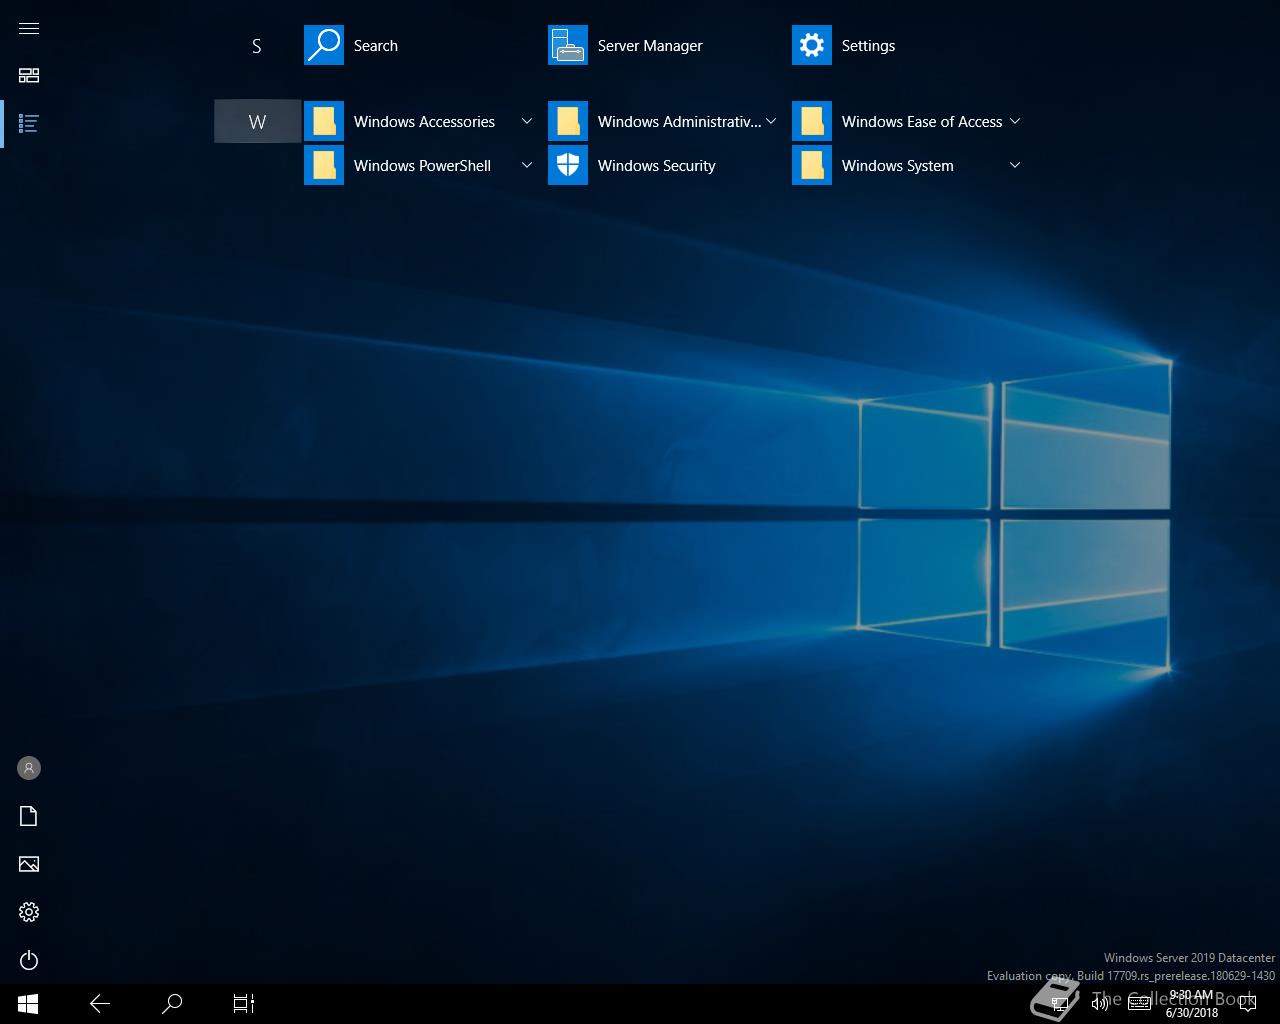Click the letter W group header
Viewport: 1280px width, 1024px height.
click(x=257, y=121)
